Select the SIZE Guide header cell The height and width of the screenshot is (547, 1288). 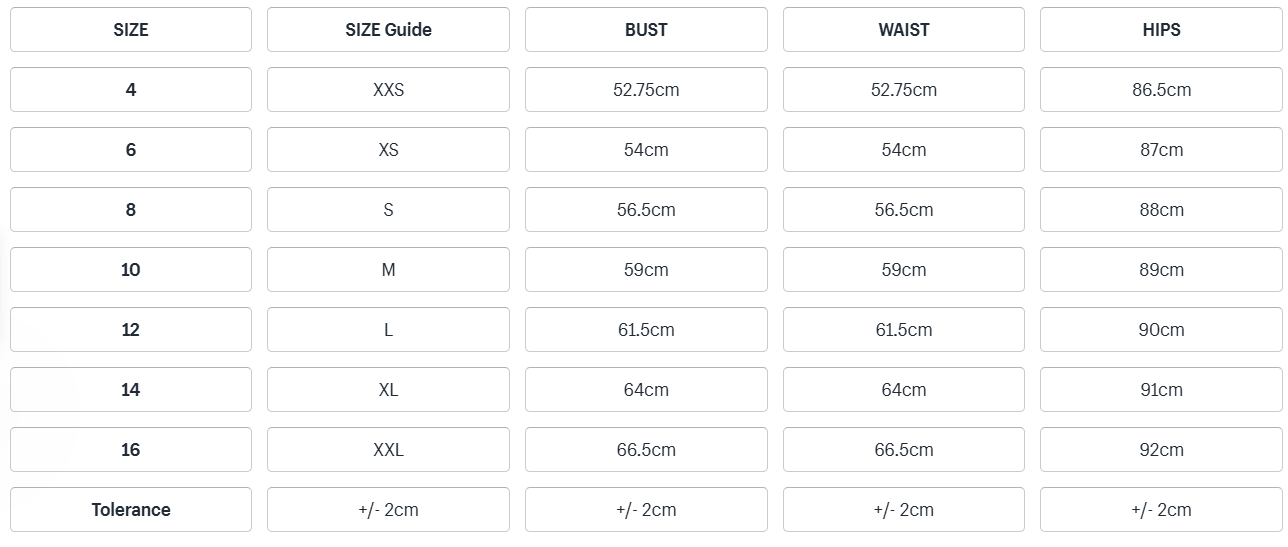tap(388, 30)
